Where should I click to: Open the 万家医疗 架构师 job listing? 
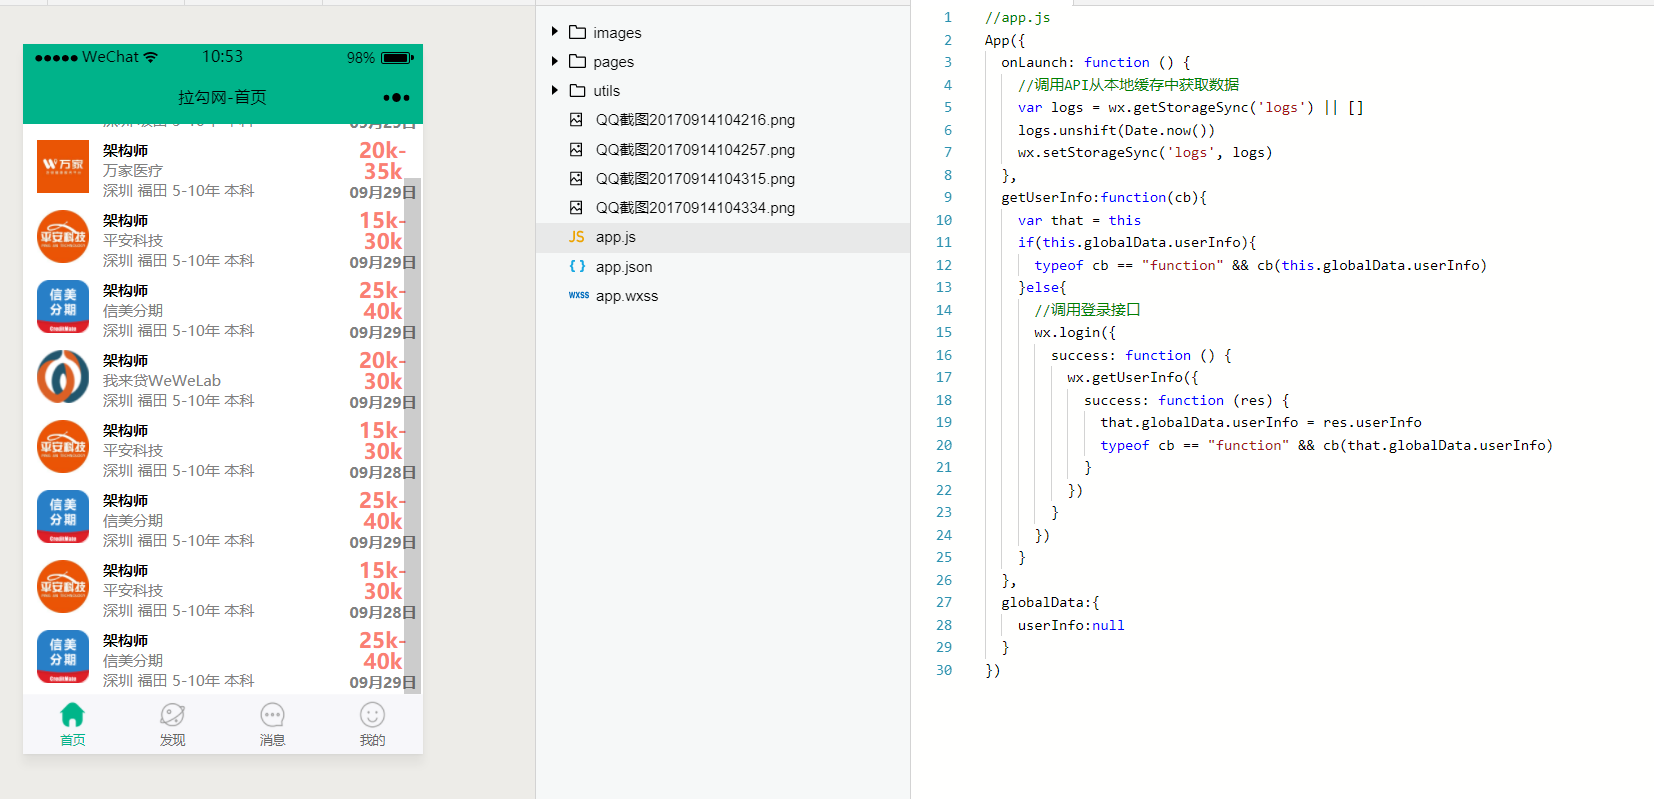pyautogui.click(x=221, y=169)
